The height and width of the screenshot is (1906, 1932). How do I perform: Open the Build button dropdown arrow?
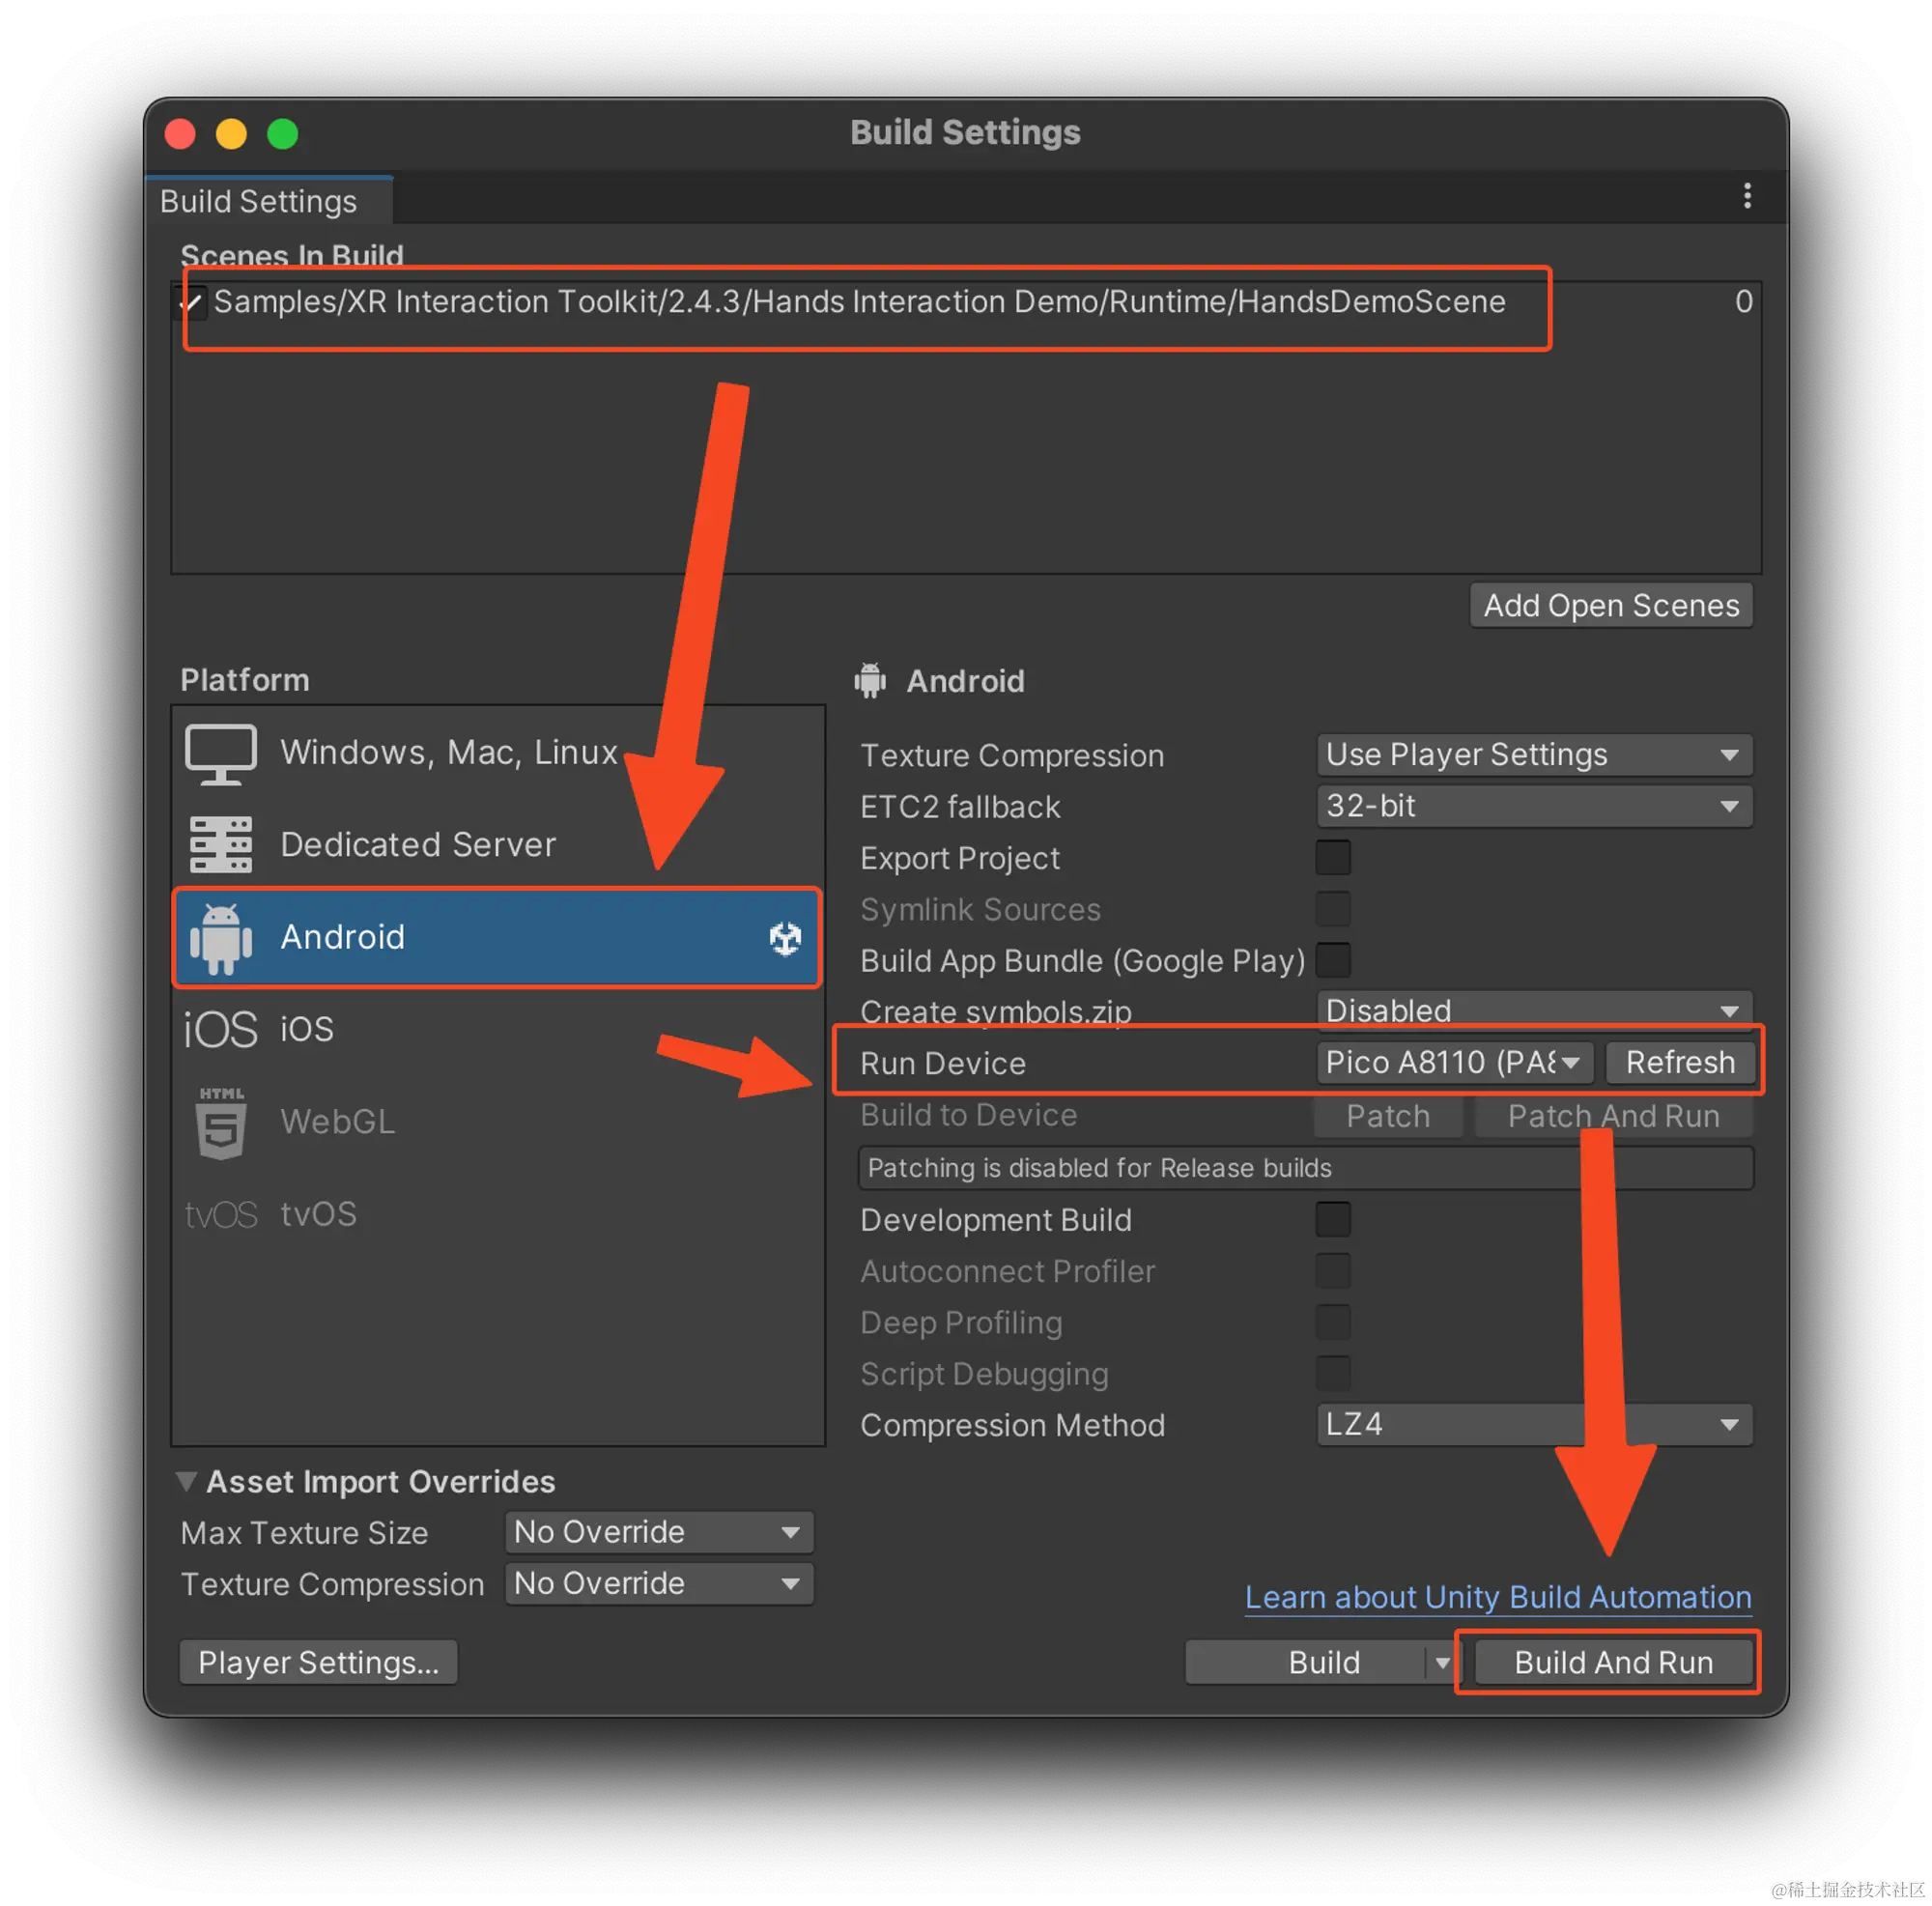point(1442,1662)
